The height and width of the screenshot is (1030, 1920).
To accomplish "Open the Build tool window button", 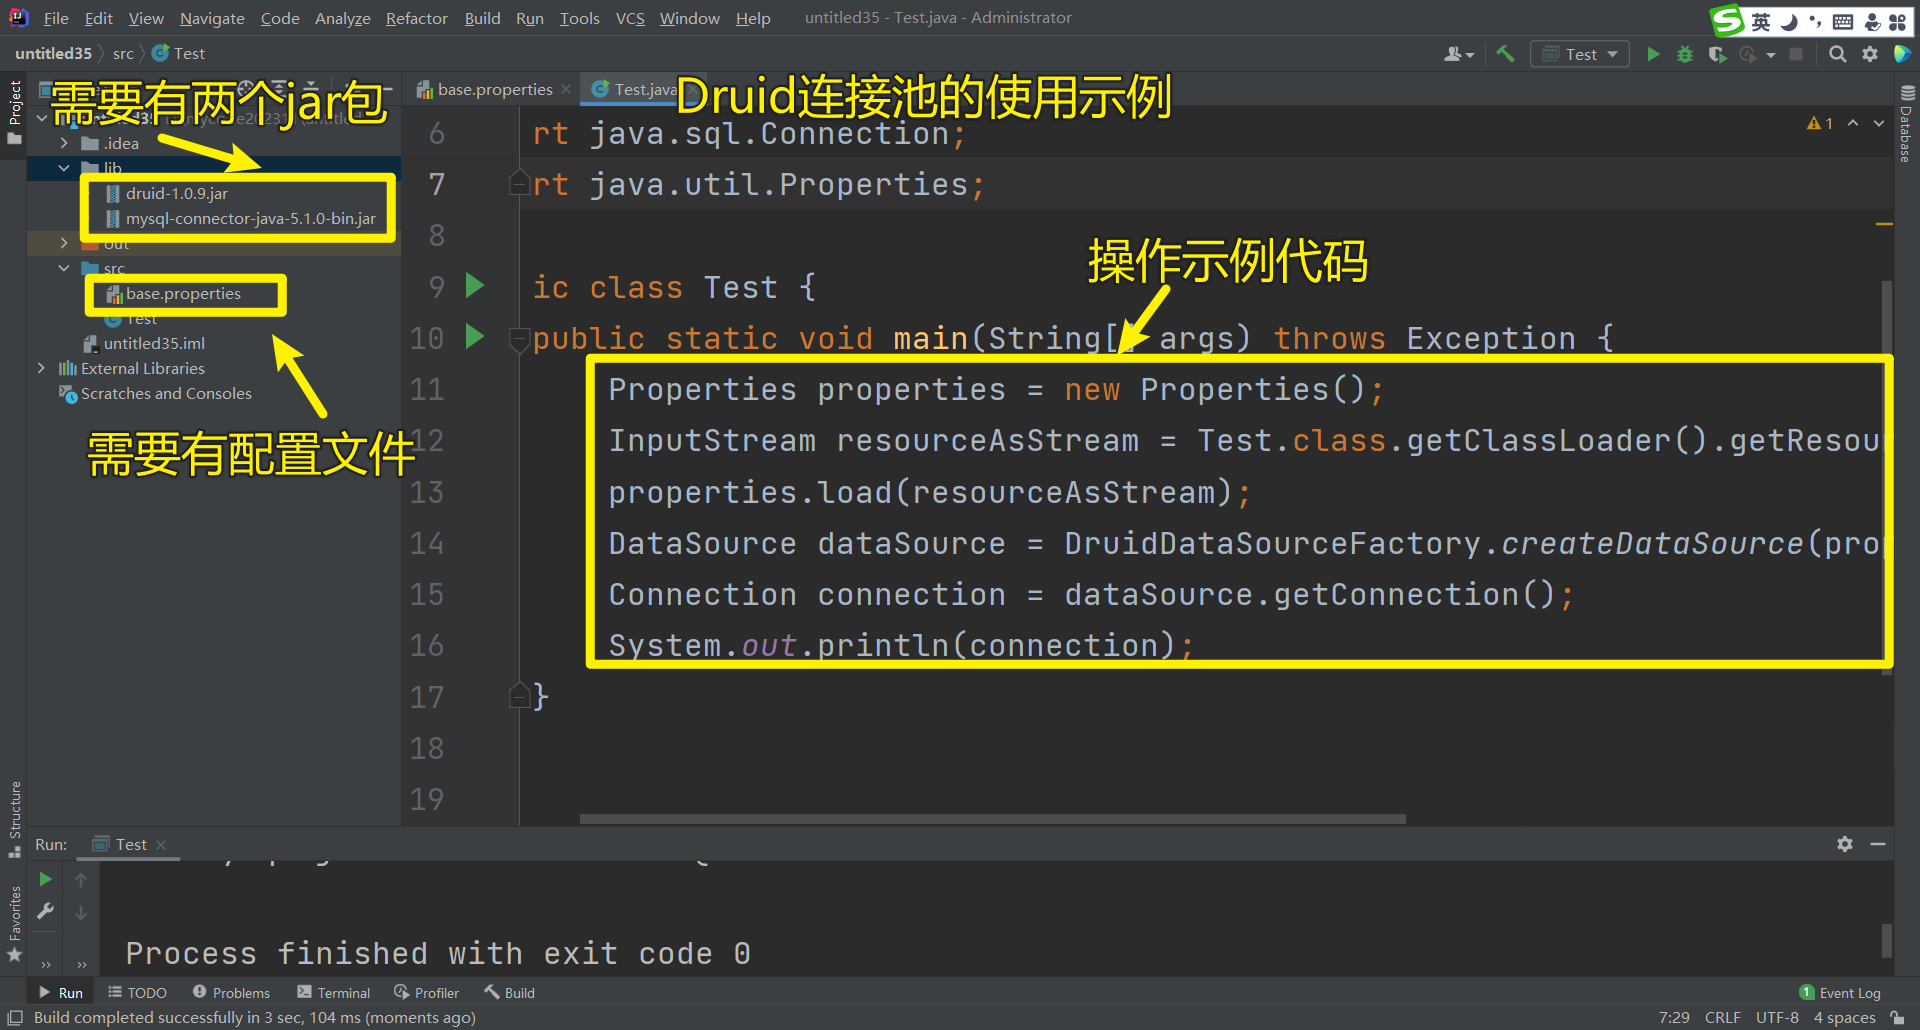I will click(x=510, y=992).
